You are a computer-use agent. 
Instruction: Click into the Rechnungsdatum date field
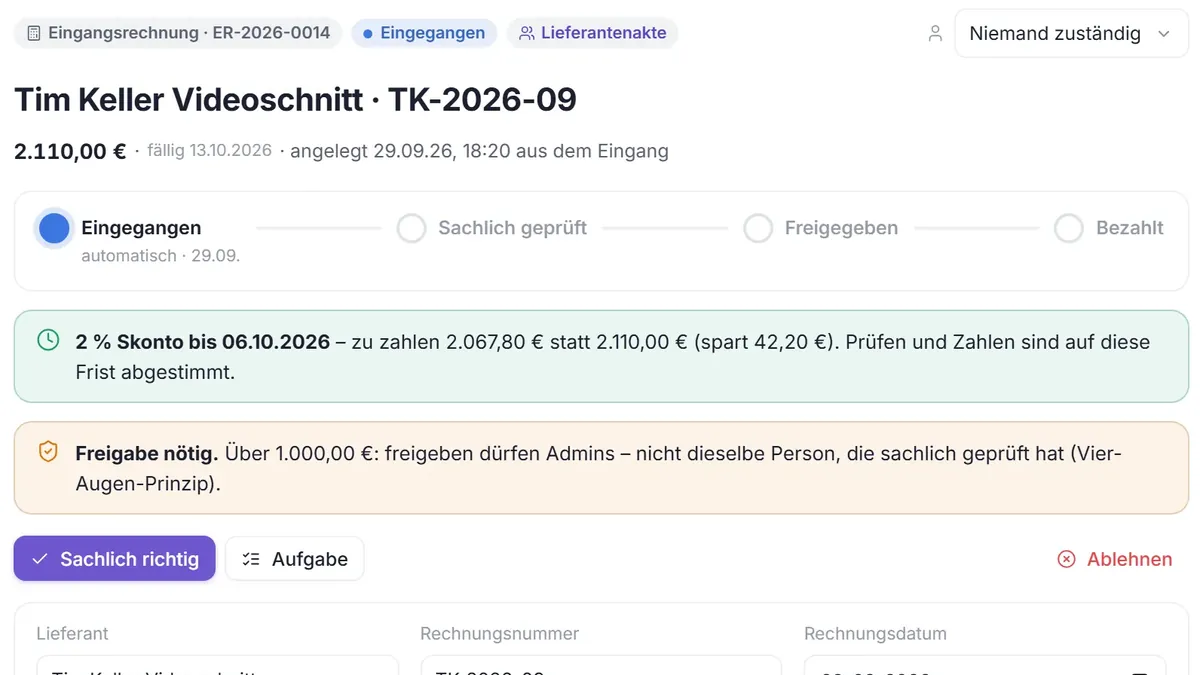[985, 666]
